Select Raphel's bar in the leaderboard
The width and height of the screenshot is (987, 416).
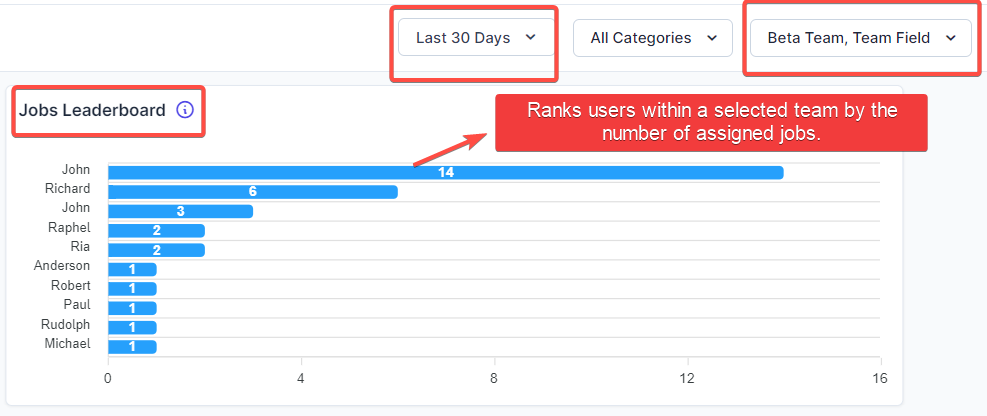pyautogui.click(x=156, y=231)
